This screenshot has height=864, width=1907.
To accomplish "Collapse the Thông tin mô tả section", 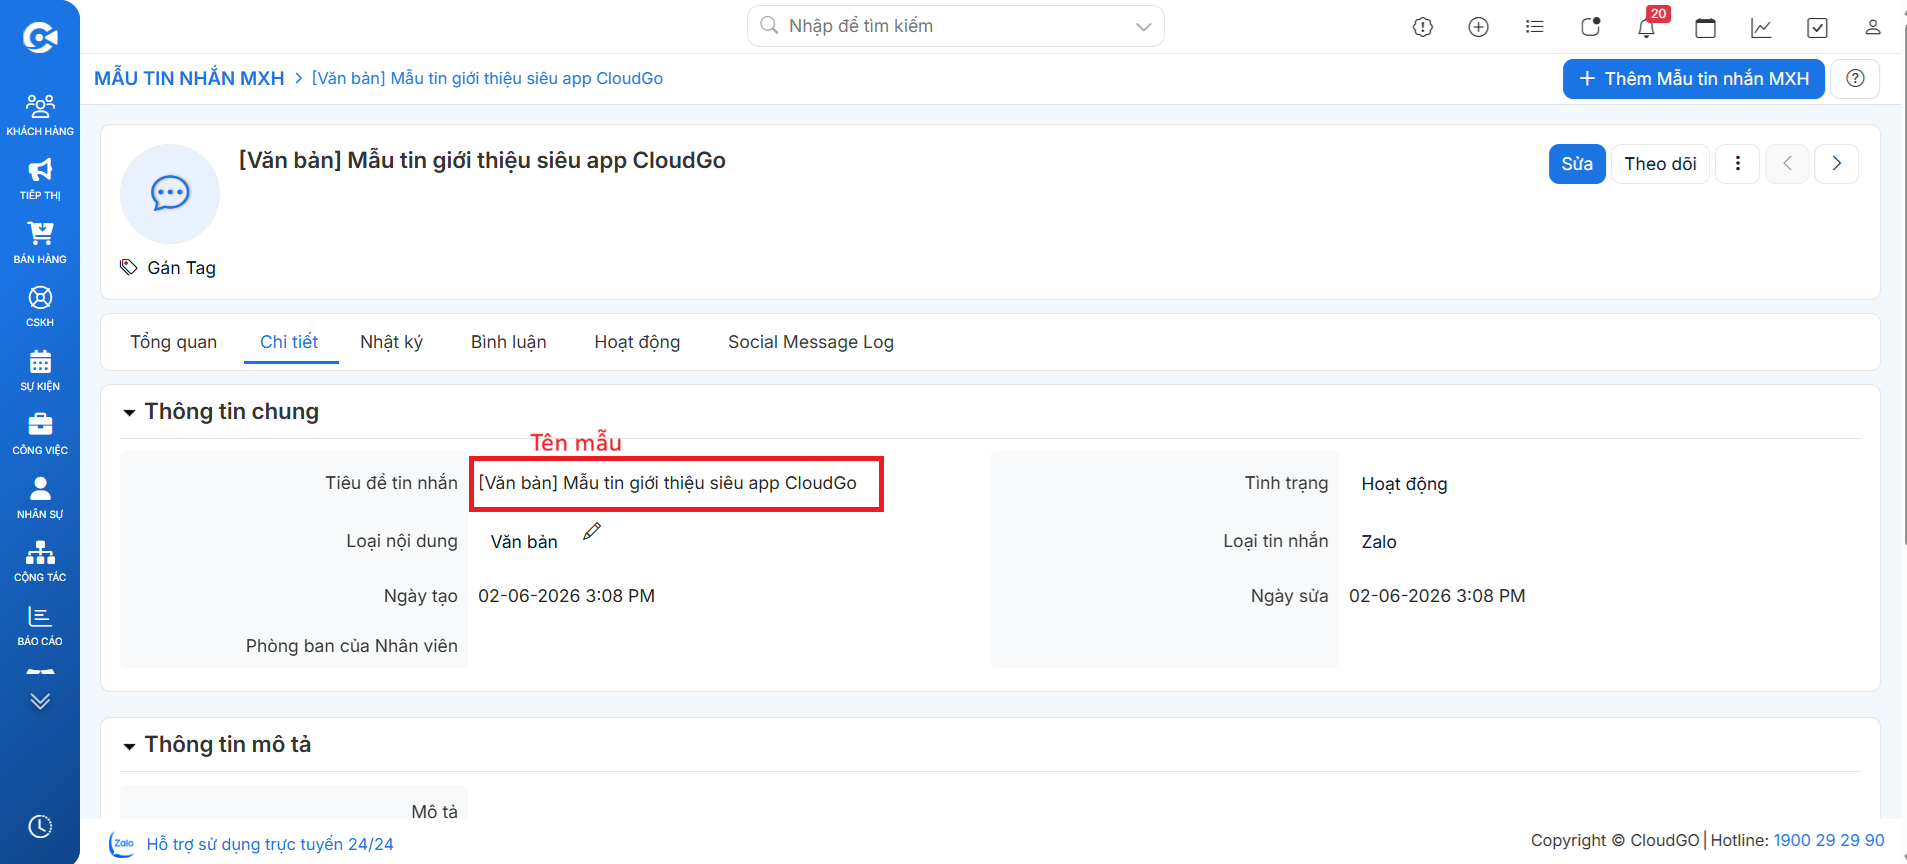I will (x=129, y=746).
